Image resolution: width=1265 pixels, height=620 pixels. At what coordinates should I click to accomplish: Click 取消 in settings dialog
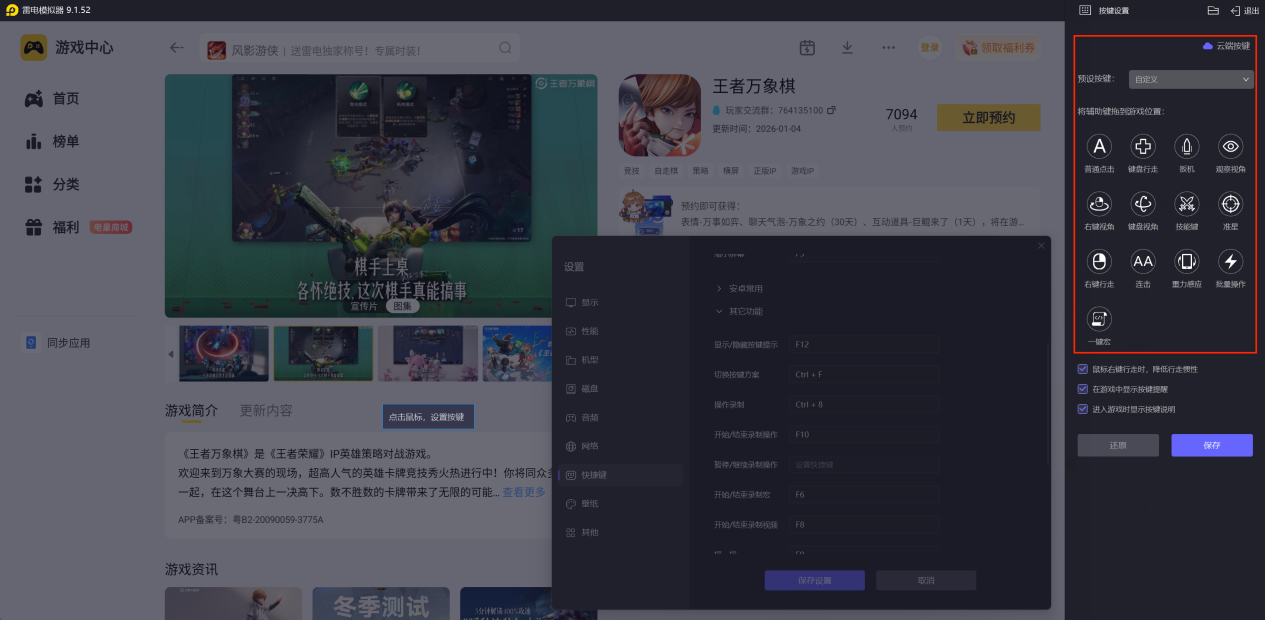click(x=926, y=581)
